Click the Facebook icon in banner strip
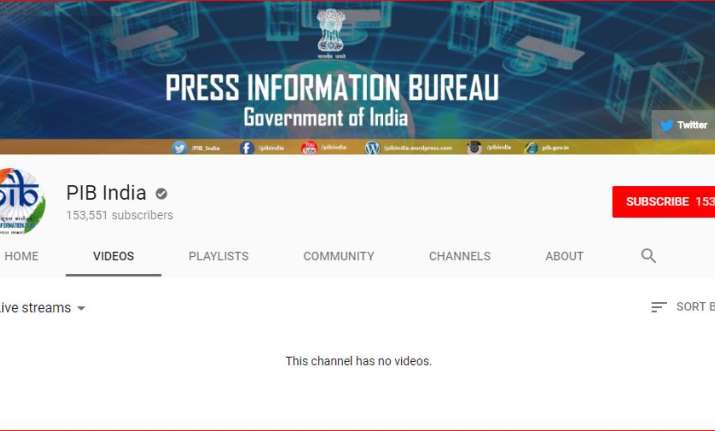The width and height of the screenshot is (715, 431). (x=247, y=148)
